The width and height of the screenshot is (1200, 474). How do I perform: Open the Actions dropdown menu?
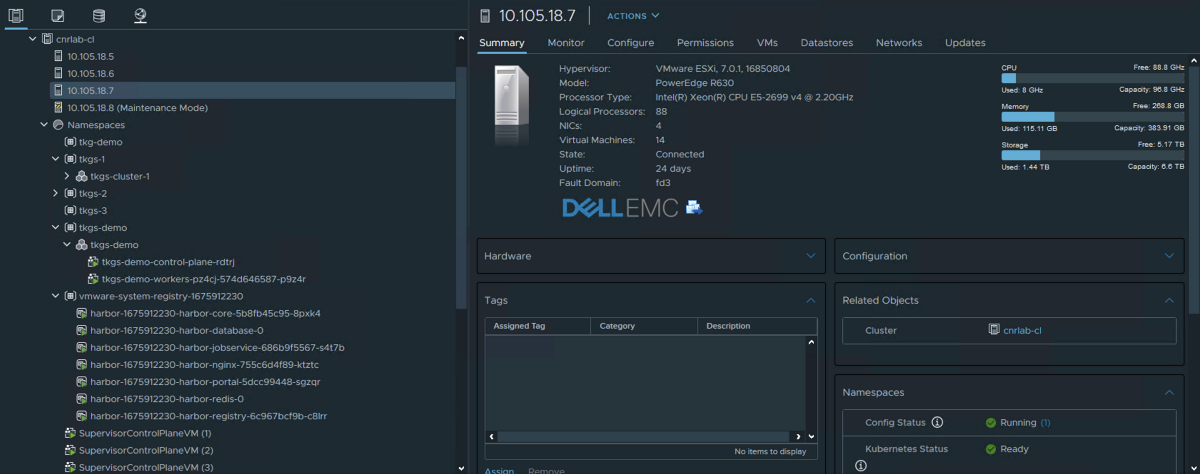click(x=633, y=16)
